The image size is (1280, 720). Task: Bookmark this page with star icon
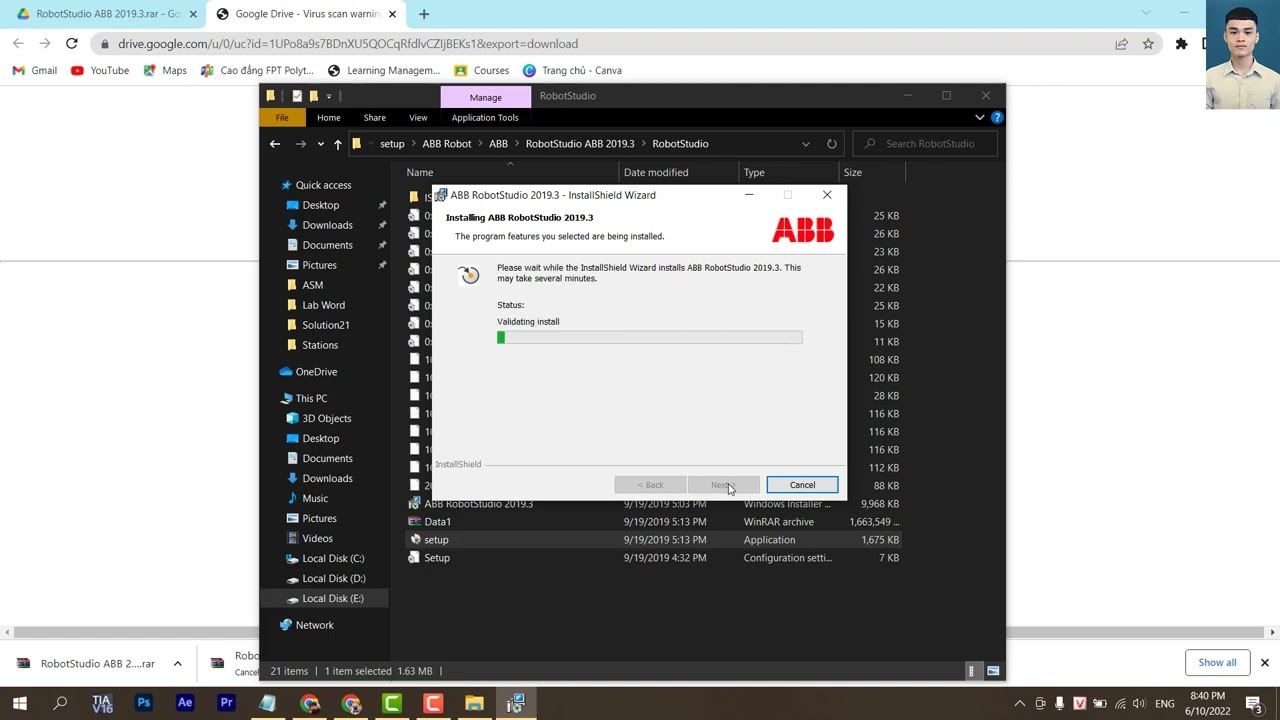click(x=1148, y=44)
